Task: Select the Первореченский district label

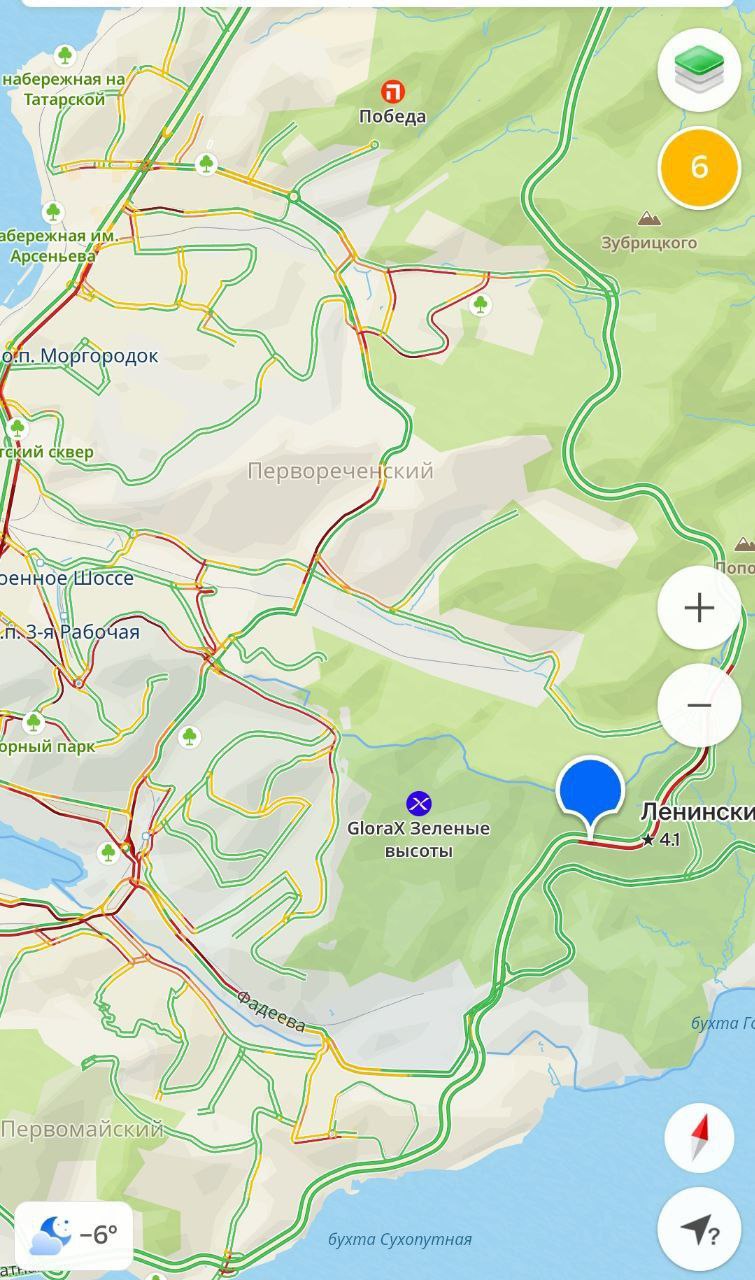Action: 340,471
